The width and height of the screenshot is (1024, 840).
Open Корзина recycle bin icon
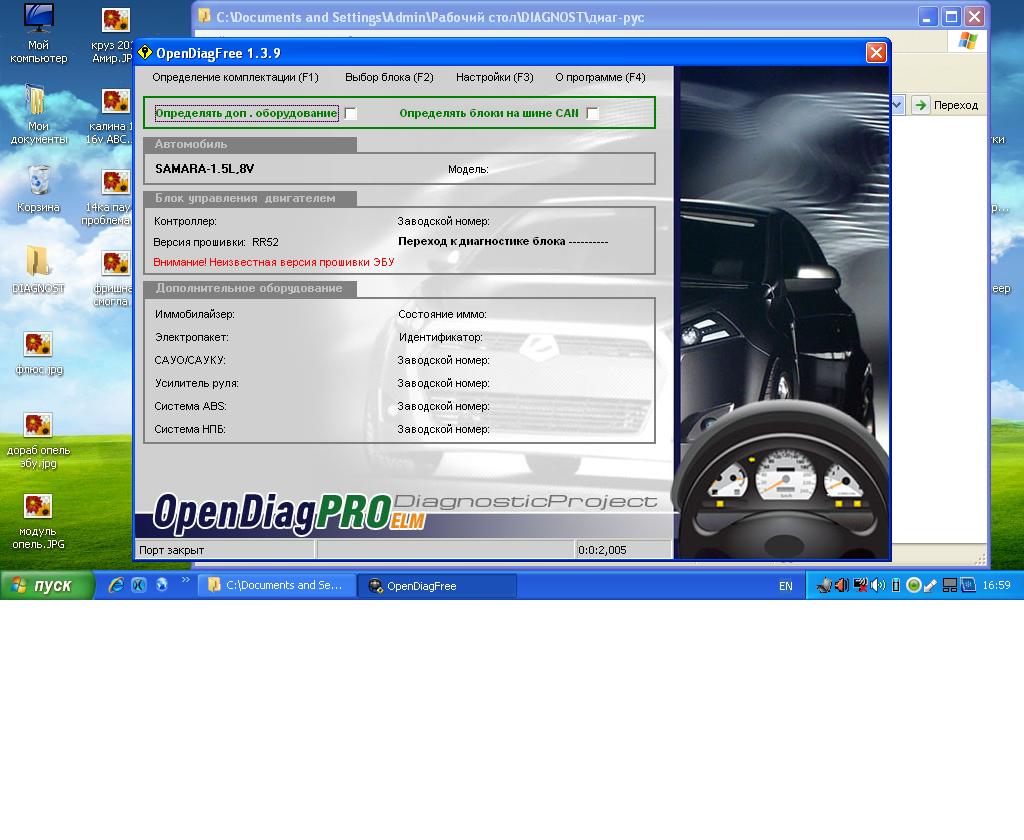tap(39, 188)
